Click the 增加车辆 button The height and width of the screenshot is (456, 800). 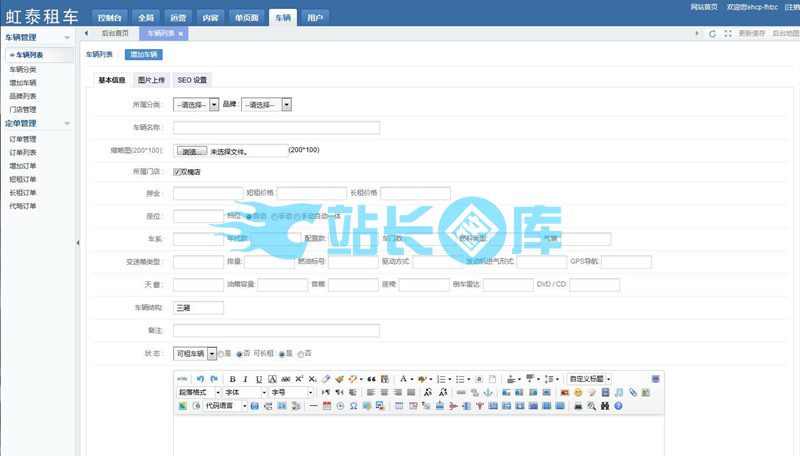tap(143, 54)
